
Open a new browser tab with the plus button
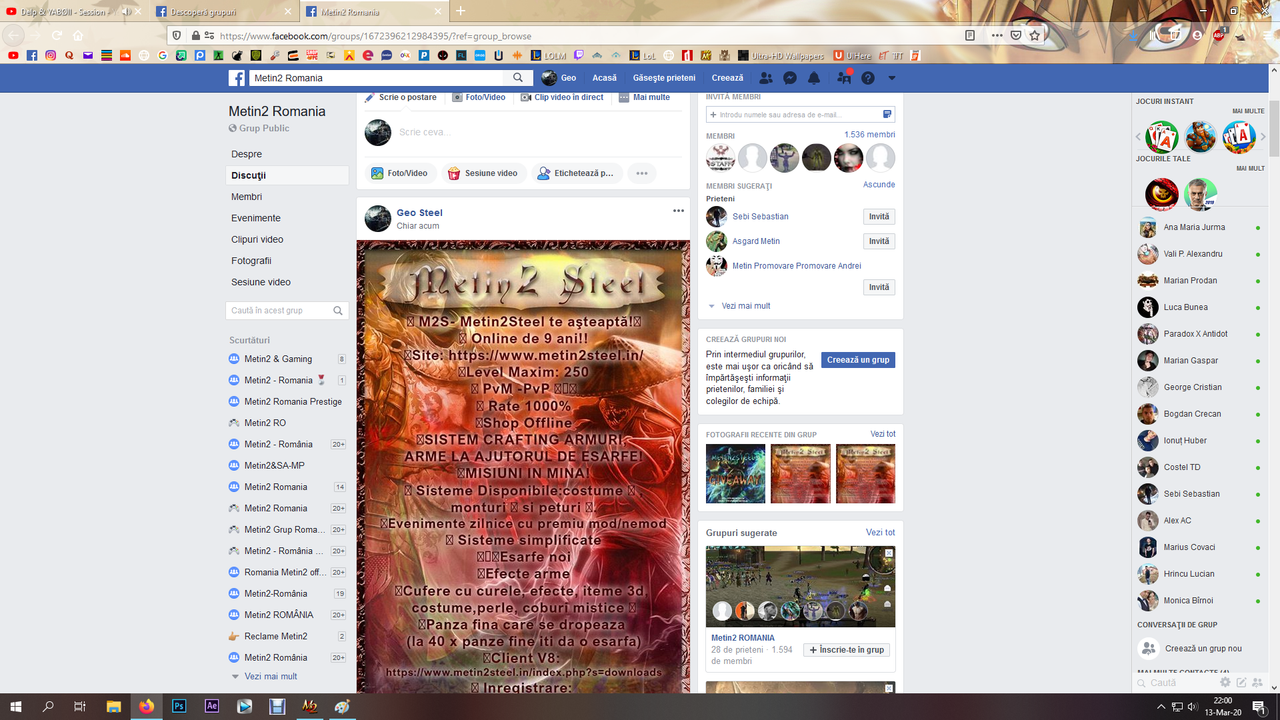(x=460, y=11)
